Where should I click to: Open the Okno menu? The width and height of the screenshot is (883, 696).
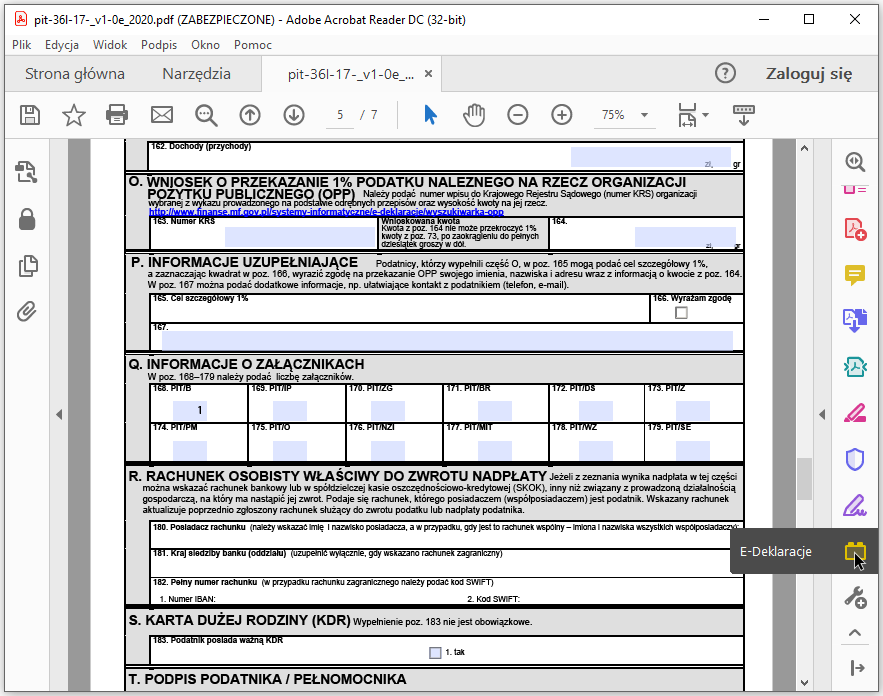206,45
